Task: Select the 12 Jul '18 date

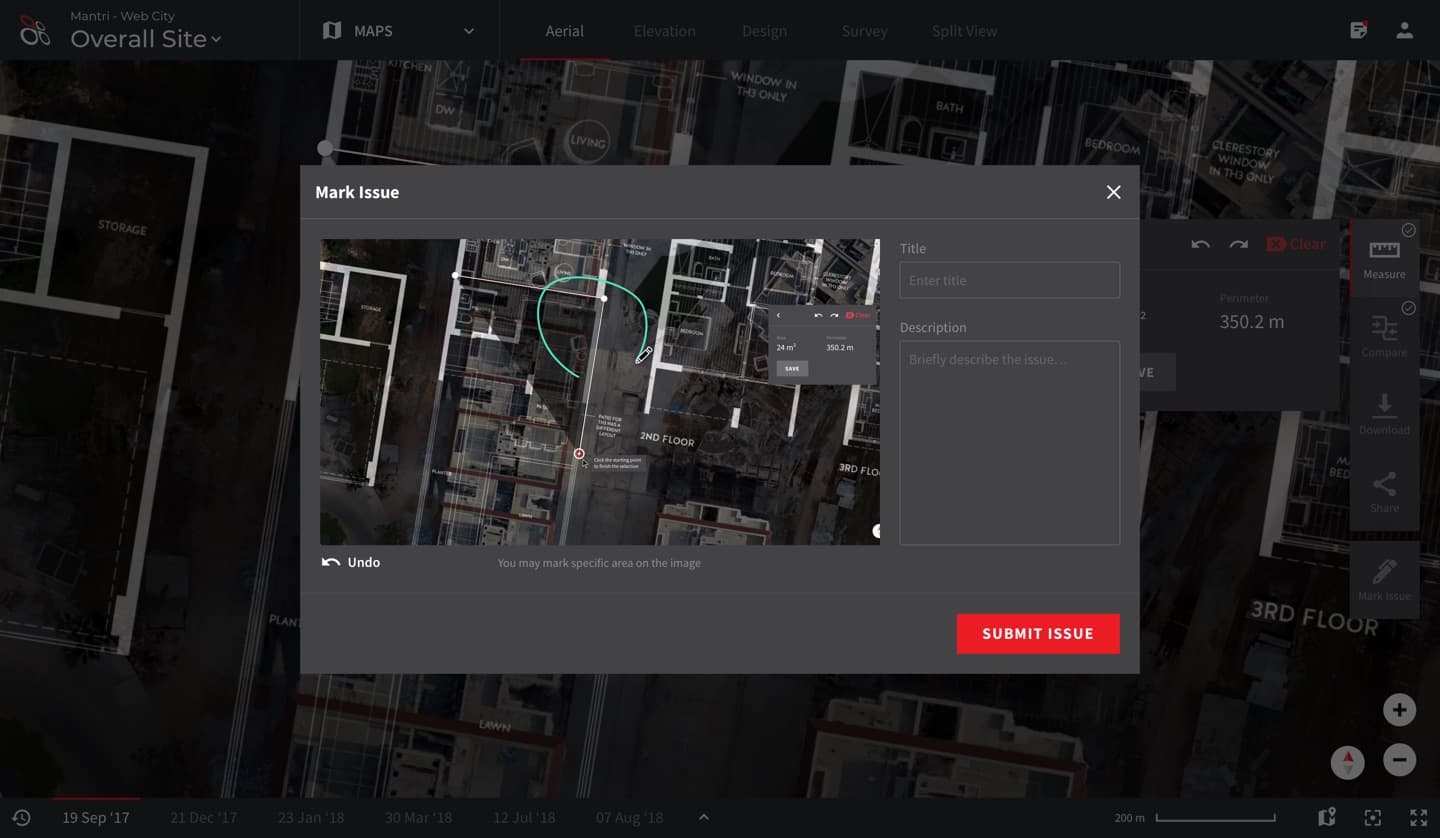Action: point(524,817)
